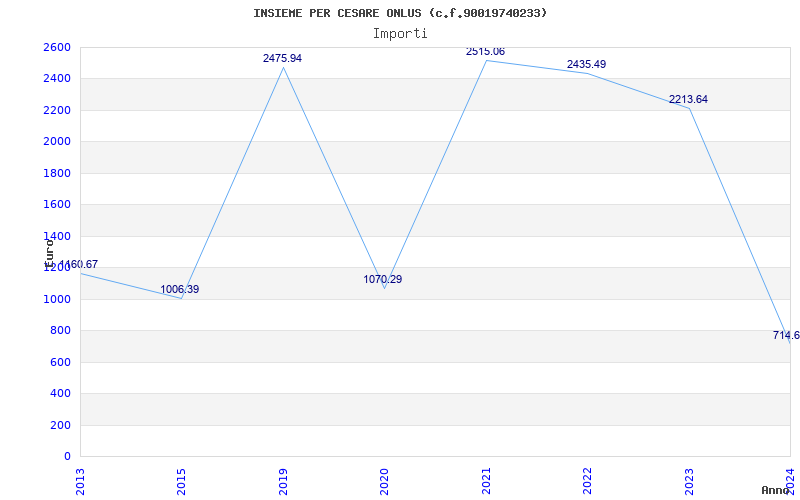Click y-axis tick 1800
The width and height of the screenshot is (800, 500).
(57, 173)
